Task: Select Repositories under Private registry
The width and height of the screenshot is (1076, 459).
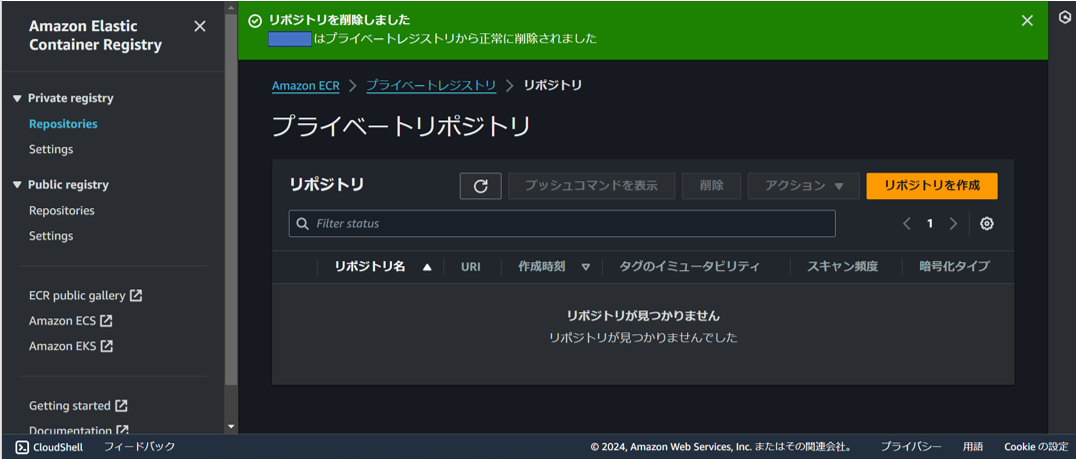Action: (x=63, y=124)
